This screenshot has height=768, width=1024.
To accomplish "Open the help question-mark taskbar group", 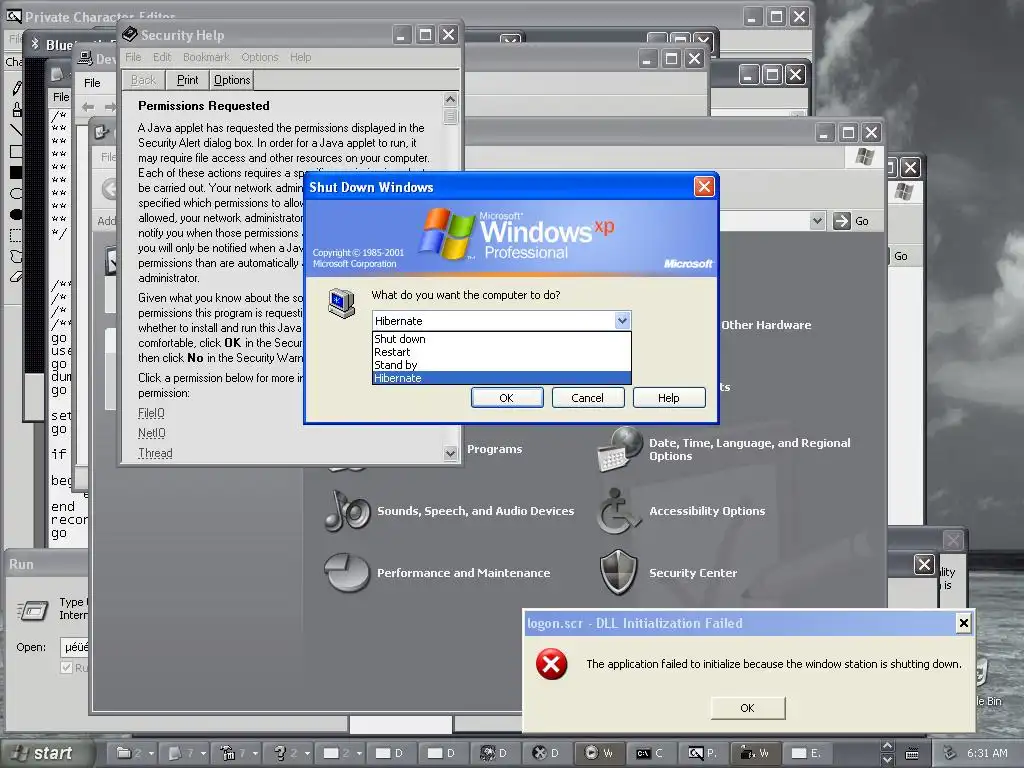I will coord(288,753).
